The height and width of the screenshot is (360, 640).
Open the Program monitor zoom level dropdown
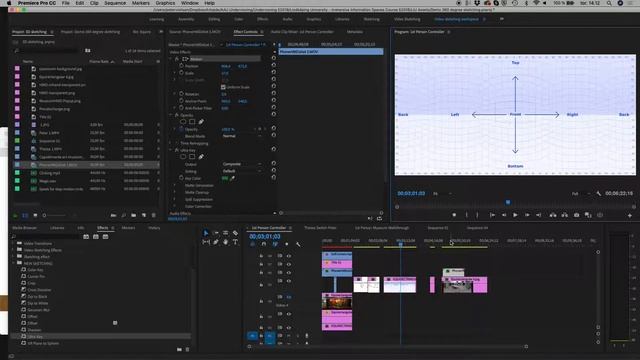point(442,193)
